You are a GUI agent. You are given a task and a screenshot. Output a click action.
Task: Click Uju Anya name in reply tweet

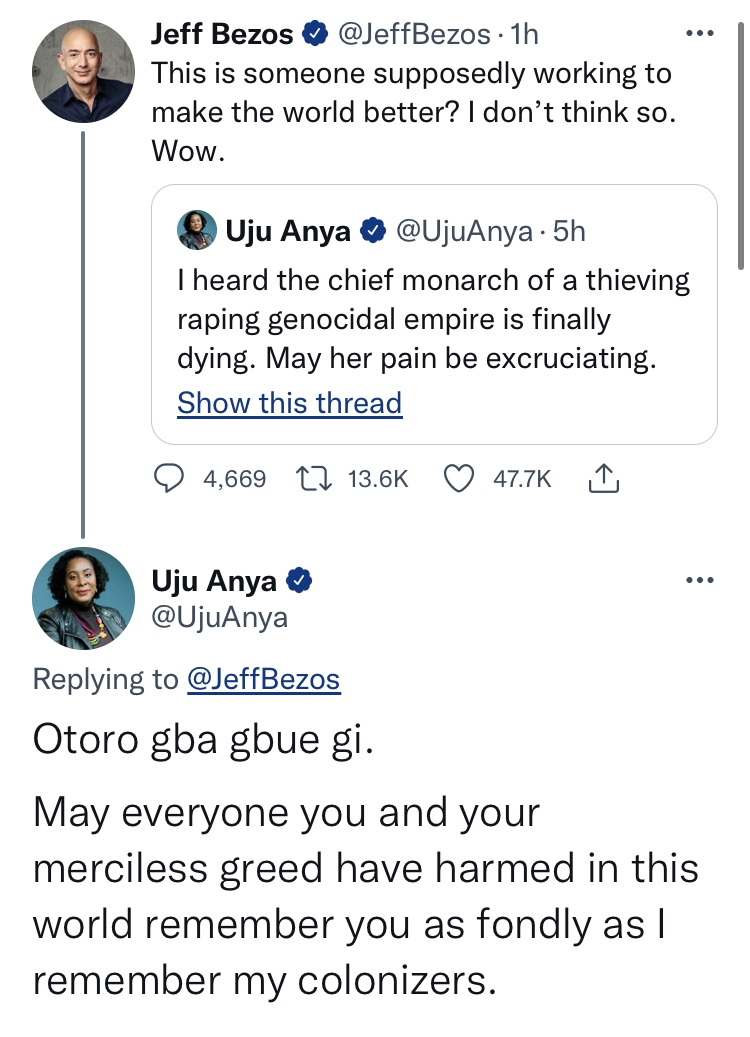[x=214, y=580]
